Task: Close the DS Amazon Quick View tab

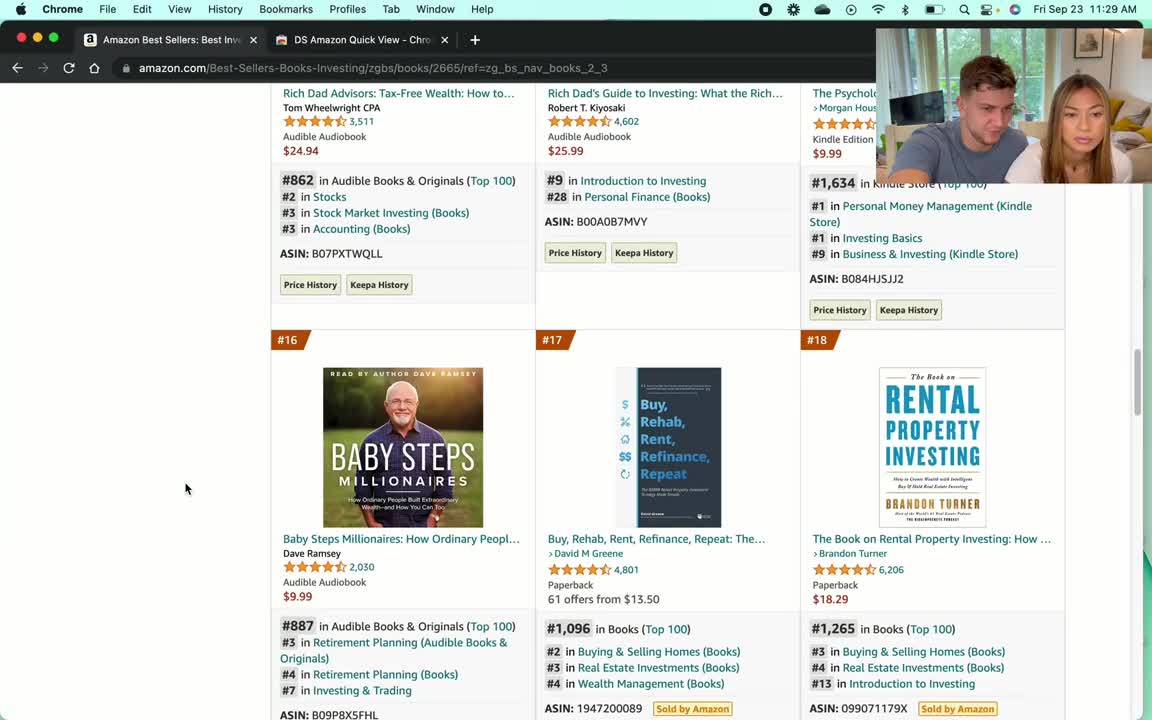Action: coord(444,40)
